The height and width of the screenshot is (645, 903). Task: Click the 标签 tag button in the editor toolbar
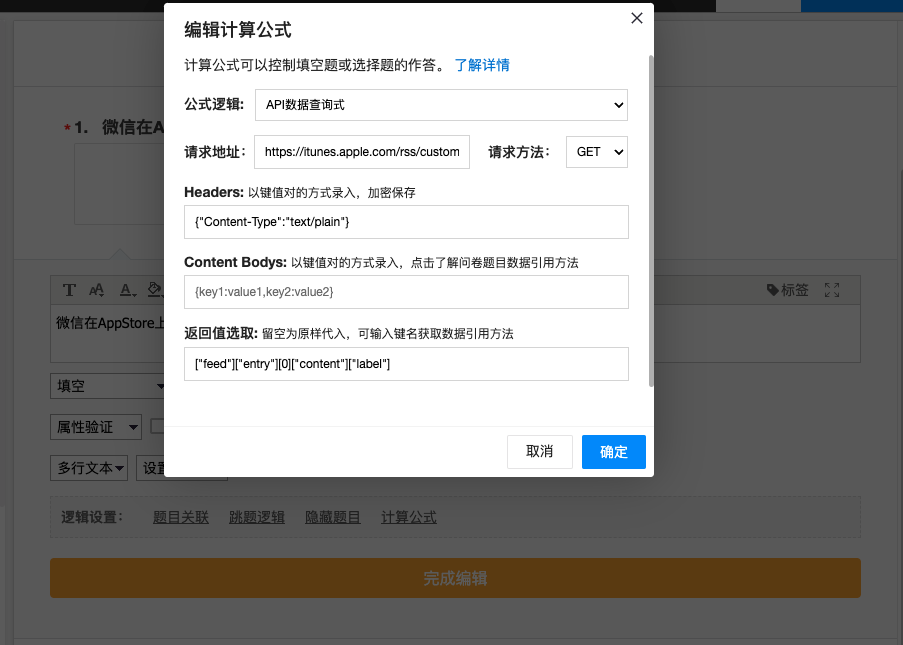[788, 290]
